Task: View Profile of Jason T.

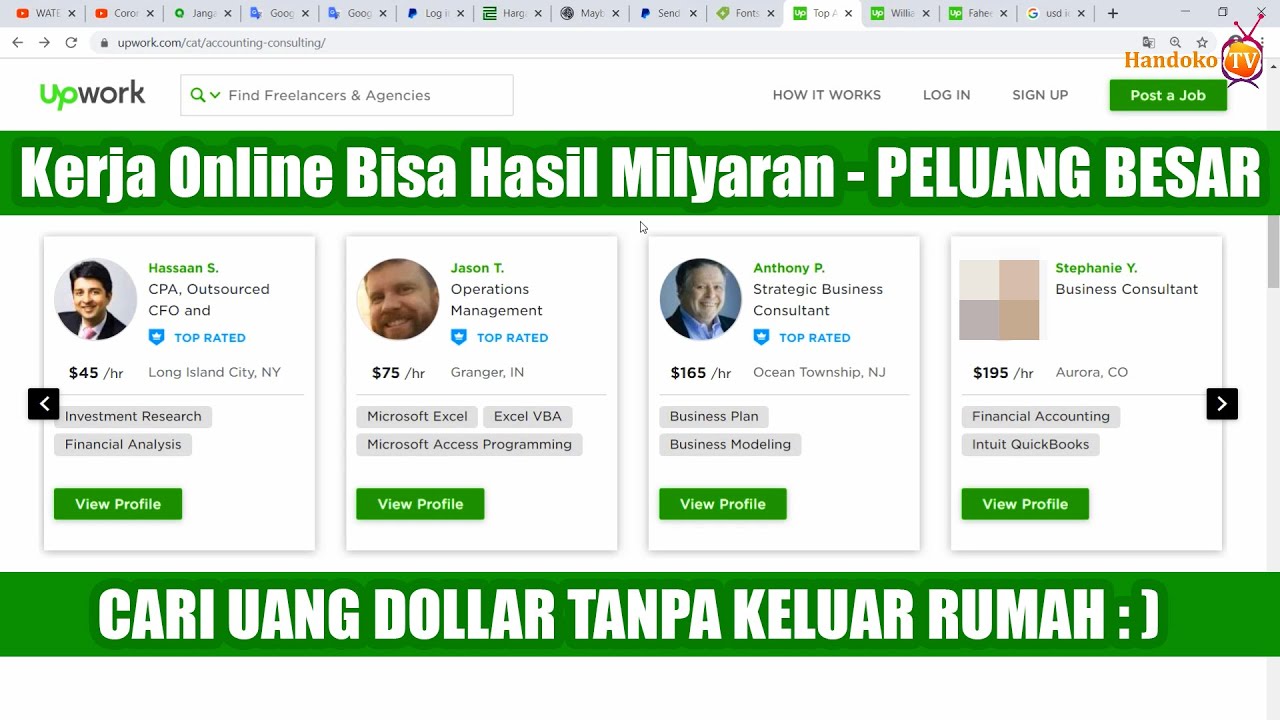Action: (420, 504)
